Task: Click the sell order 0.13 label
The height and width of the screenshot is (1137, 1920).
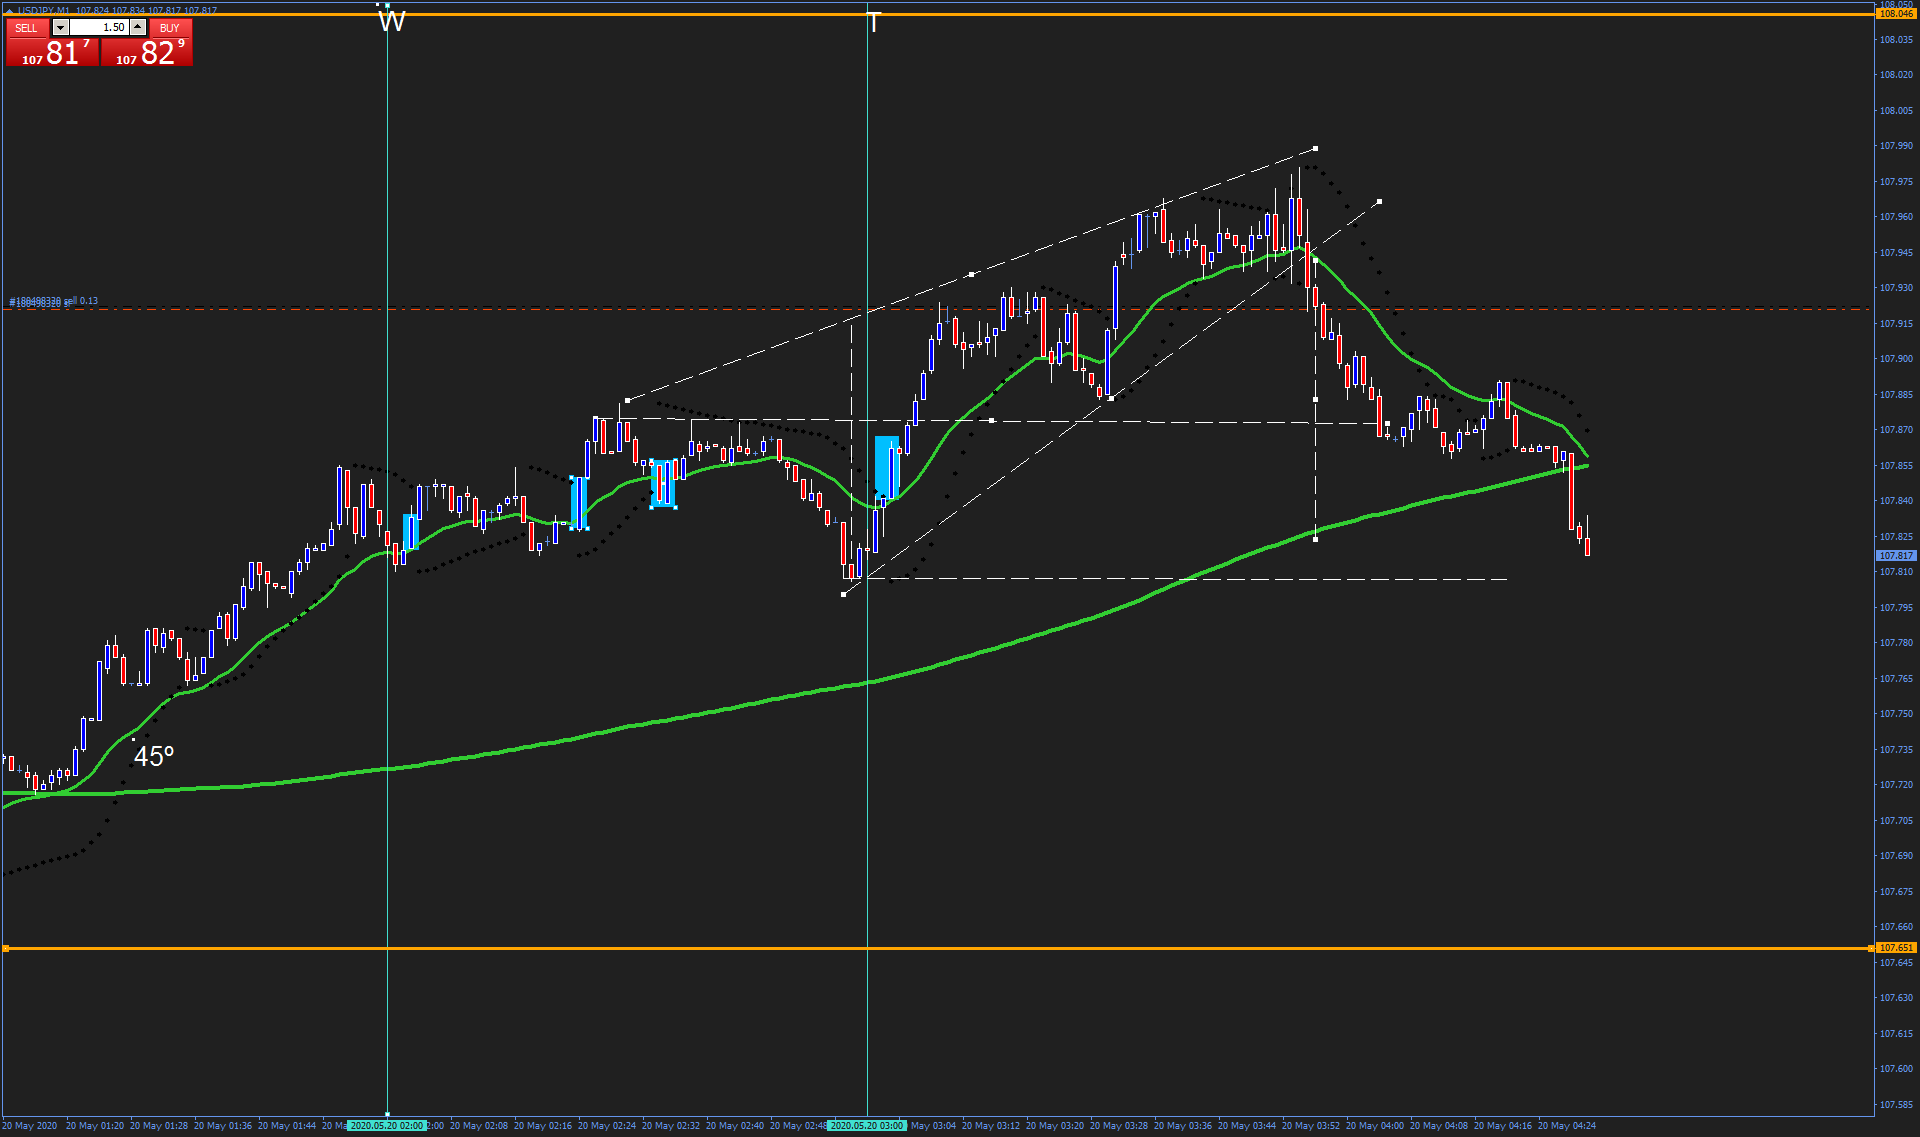Action: pyautogui.click(x=55, y=301)
